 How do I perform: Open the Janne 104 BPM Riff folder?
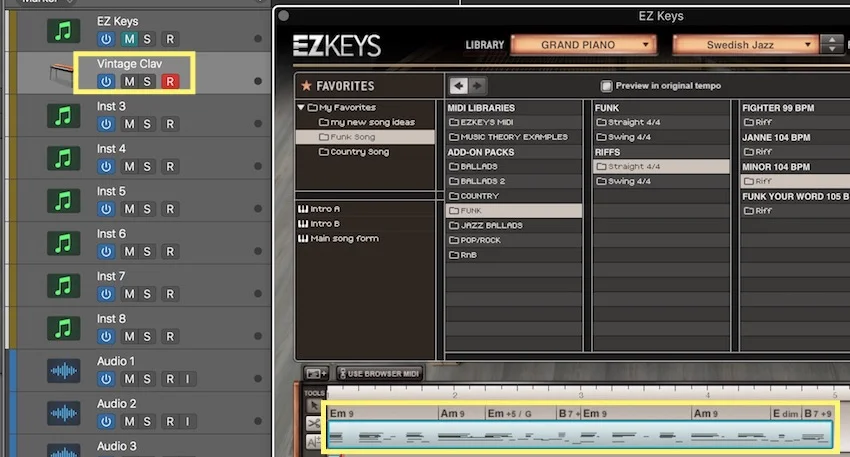(x=758, y=152)
